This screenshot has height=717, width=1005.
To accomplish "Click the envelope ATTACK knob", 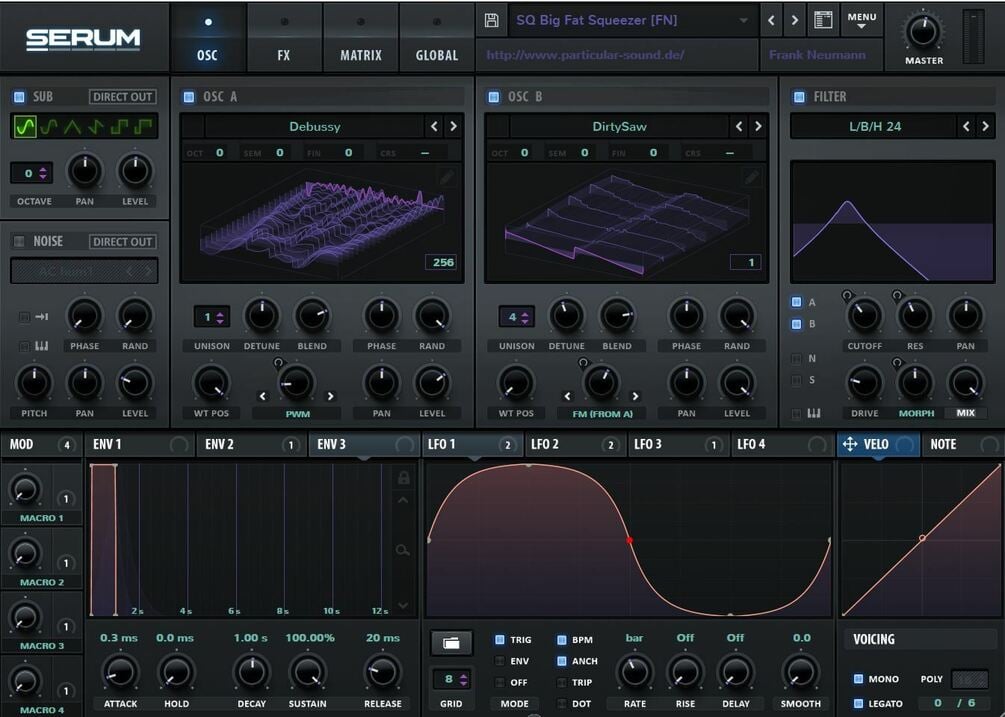I will (x=120, y=672).
